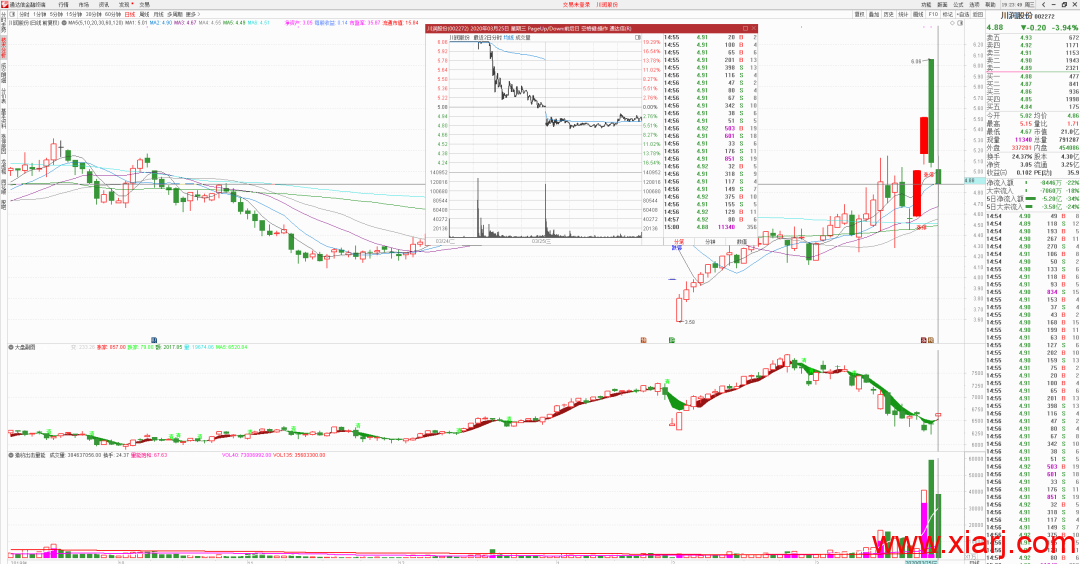This screenshot has height=564, width=1080.
Task: Select the 分笔 tab in popup
Action: [x=678, y=242]
